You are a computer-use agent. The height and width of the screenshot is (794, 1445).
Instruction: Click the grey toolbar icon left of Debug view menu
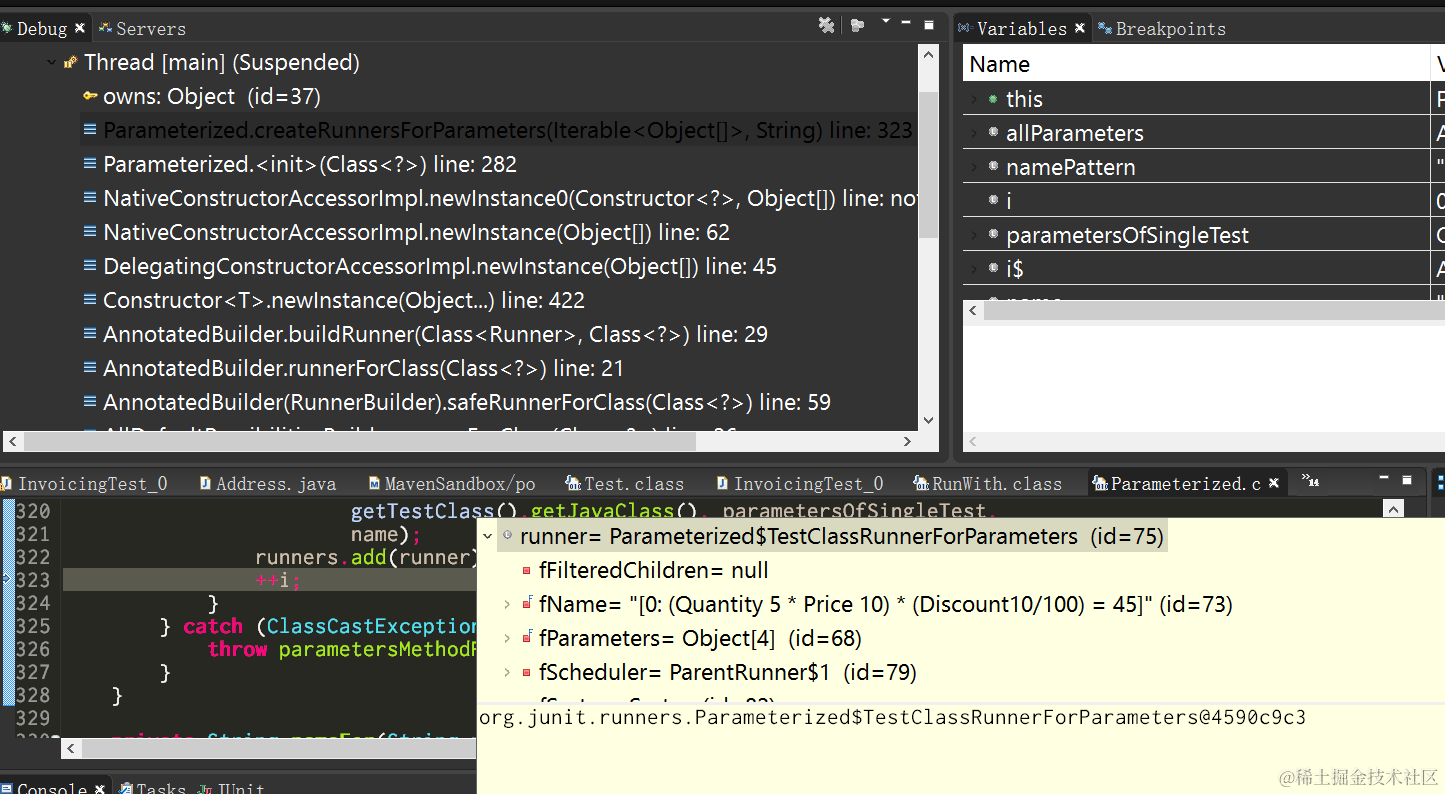tap(858, 25)
